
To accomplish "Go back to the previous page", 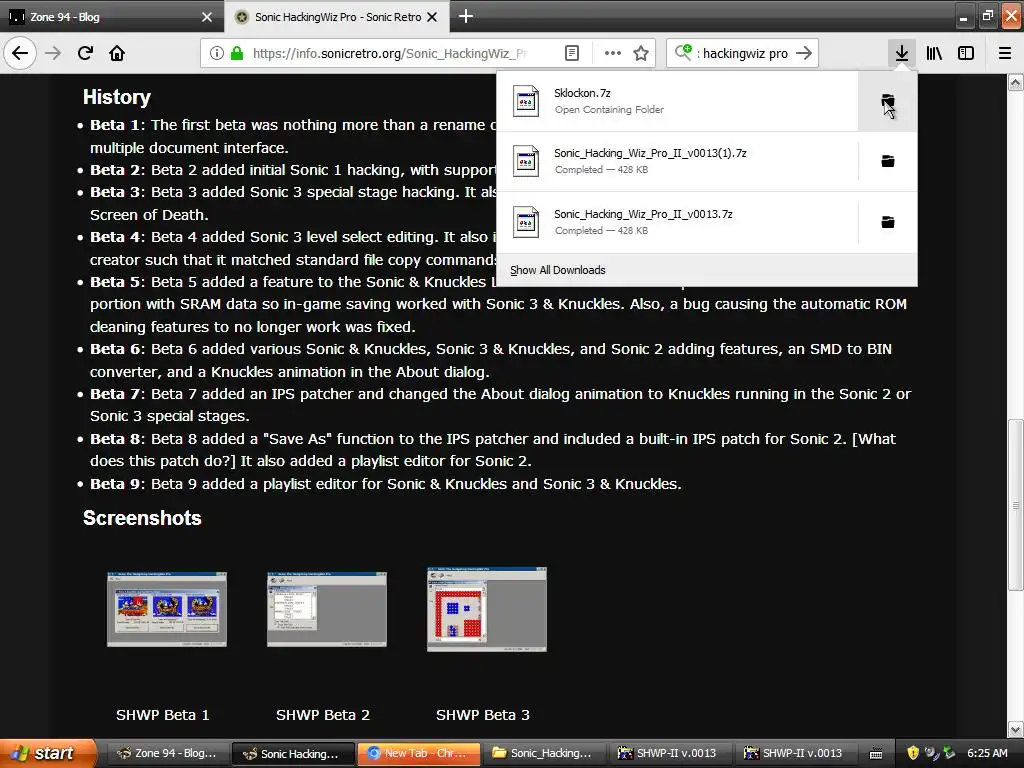I will coord(20,53).
